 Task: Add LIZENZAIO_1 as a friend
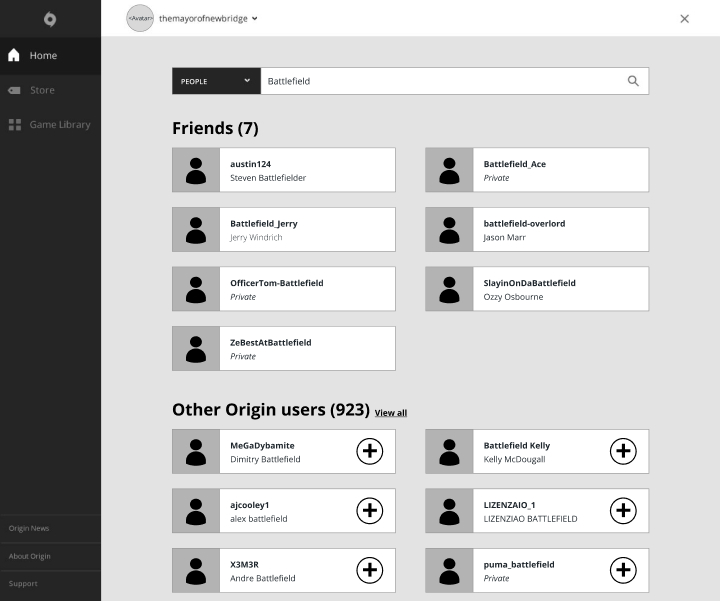coord(623,511)
